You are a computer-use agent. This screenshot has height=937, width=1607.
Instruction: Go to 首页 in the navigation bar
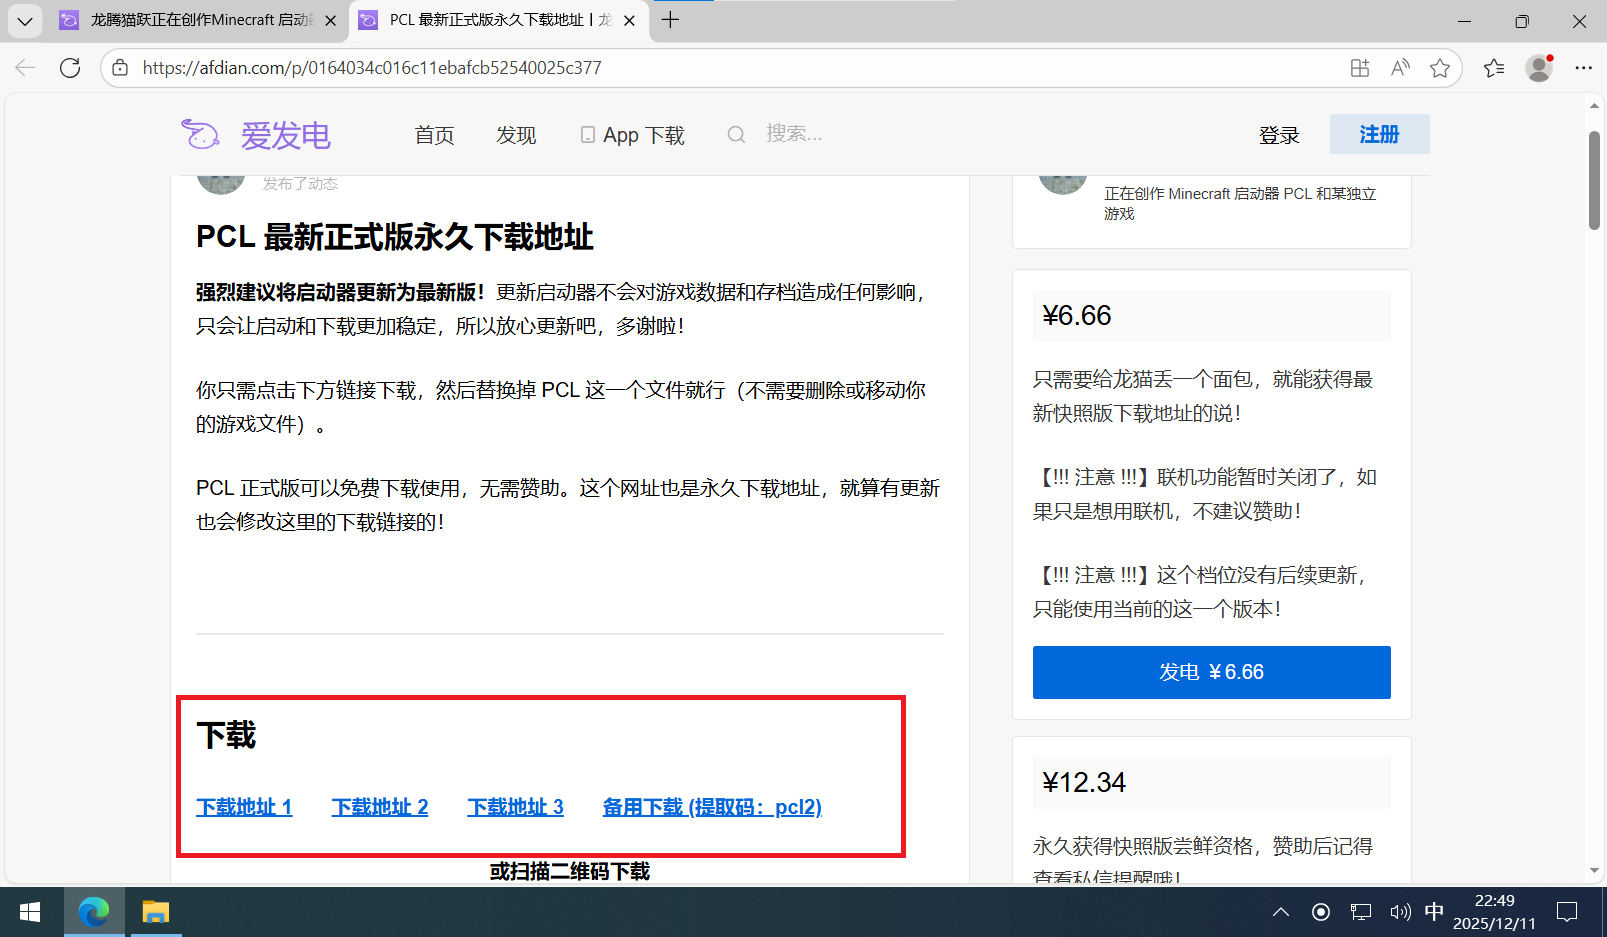(x=434, y=135)
